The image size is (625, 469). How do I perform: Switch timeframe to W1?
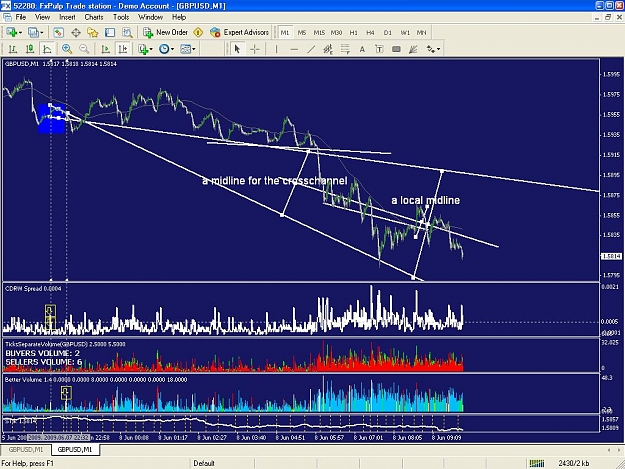[x=405, y=33]
